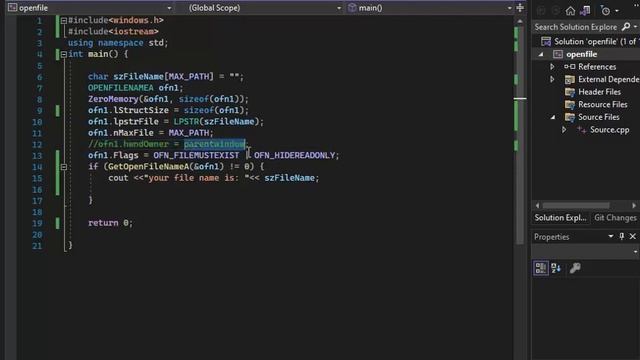Select the References tree item
This screenshot has width=640, height=360.
597,67
